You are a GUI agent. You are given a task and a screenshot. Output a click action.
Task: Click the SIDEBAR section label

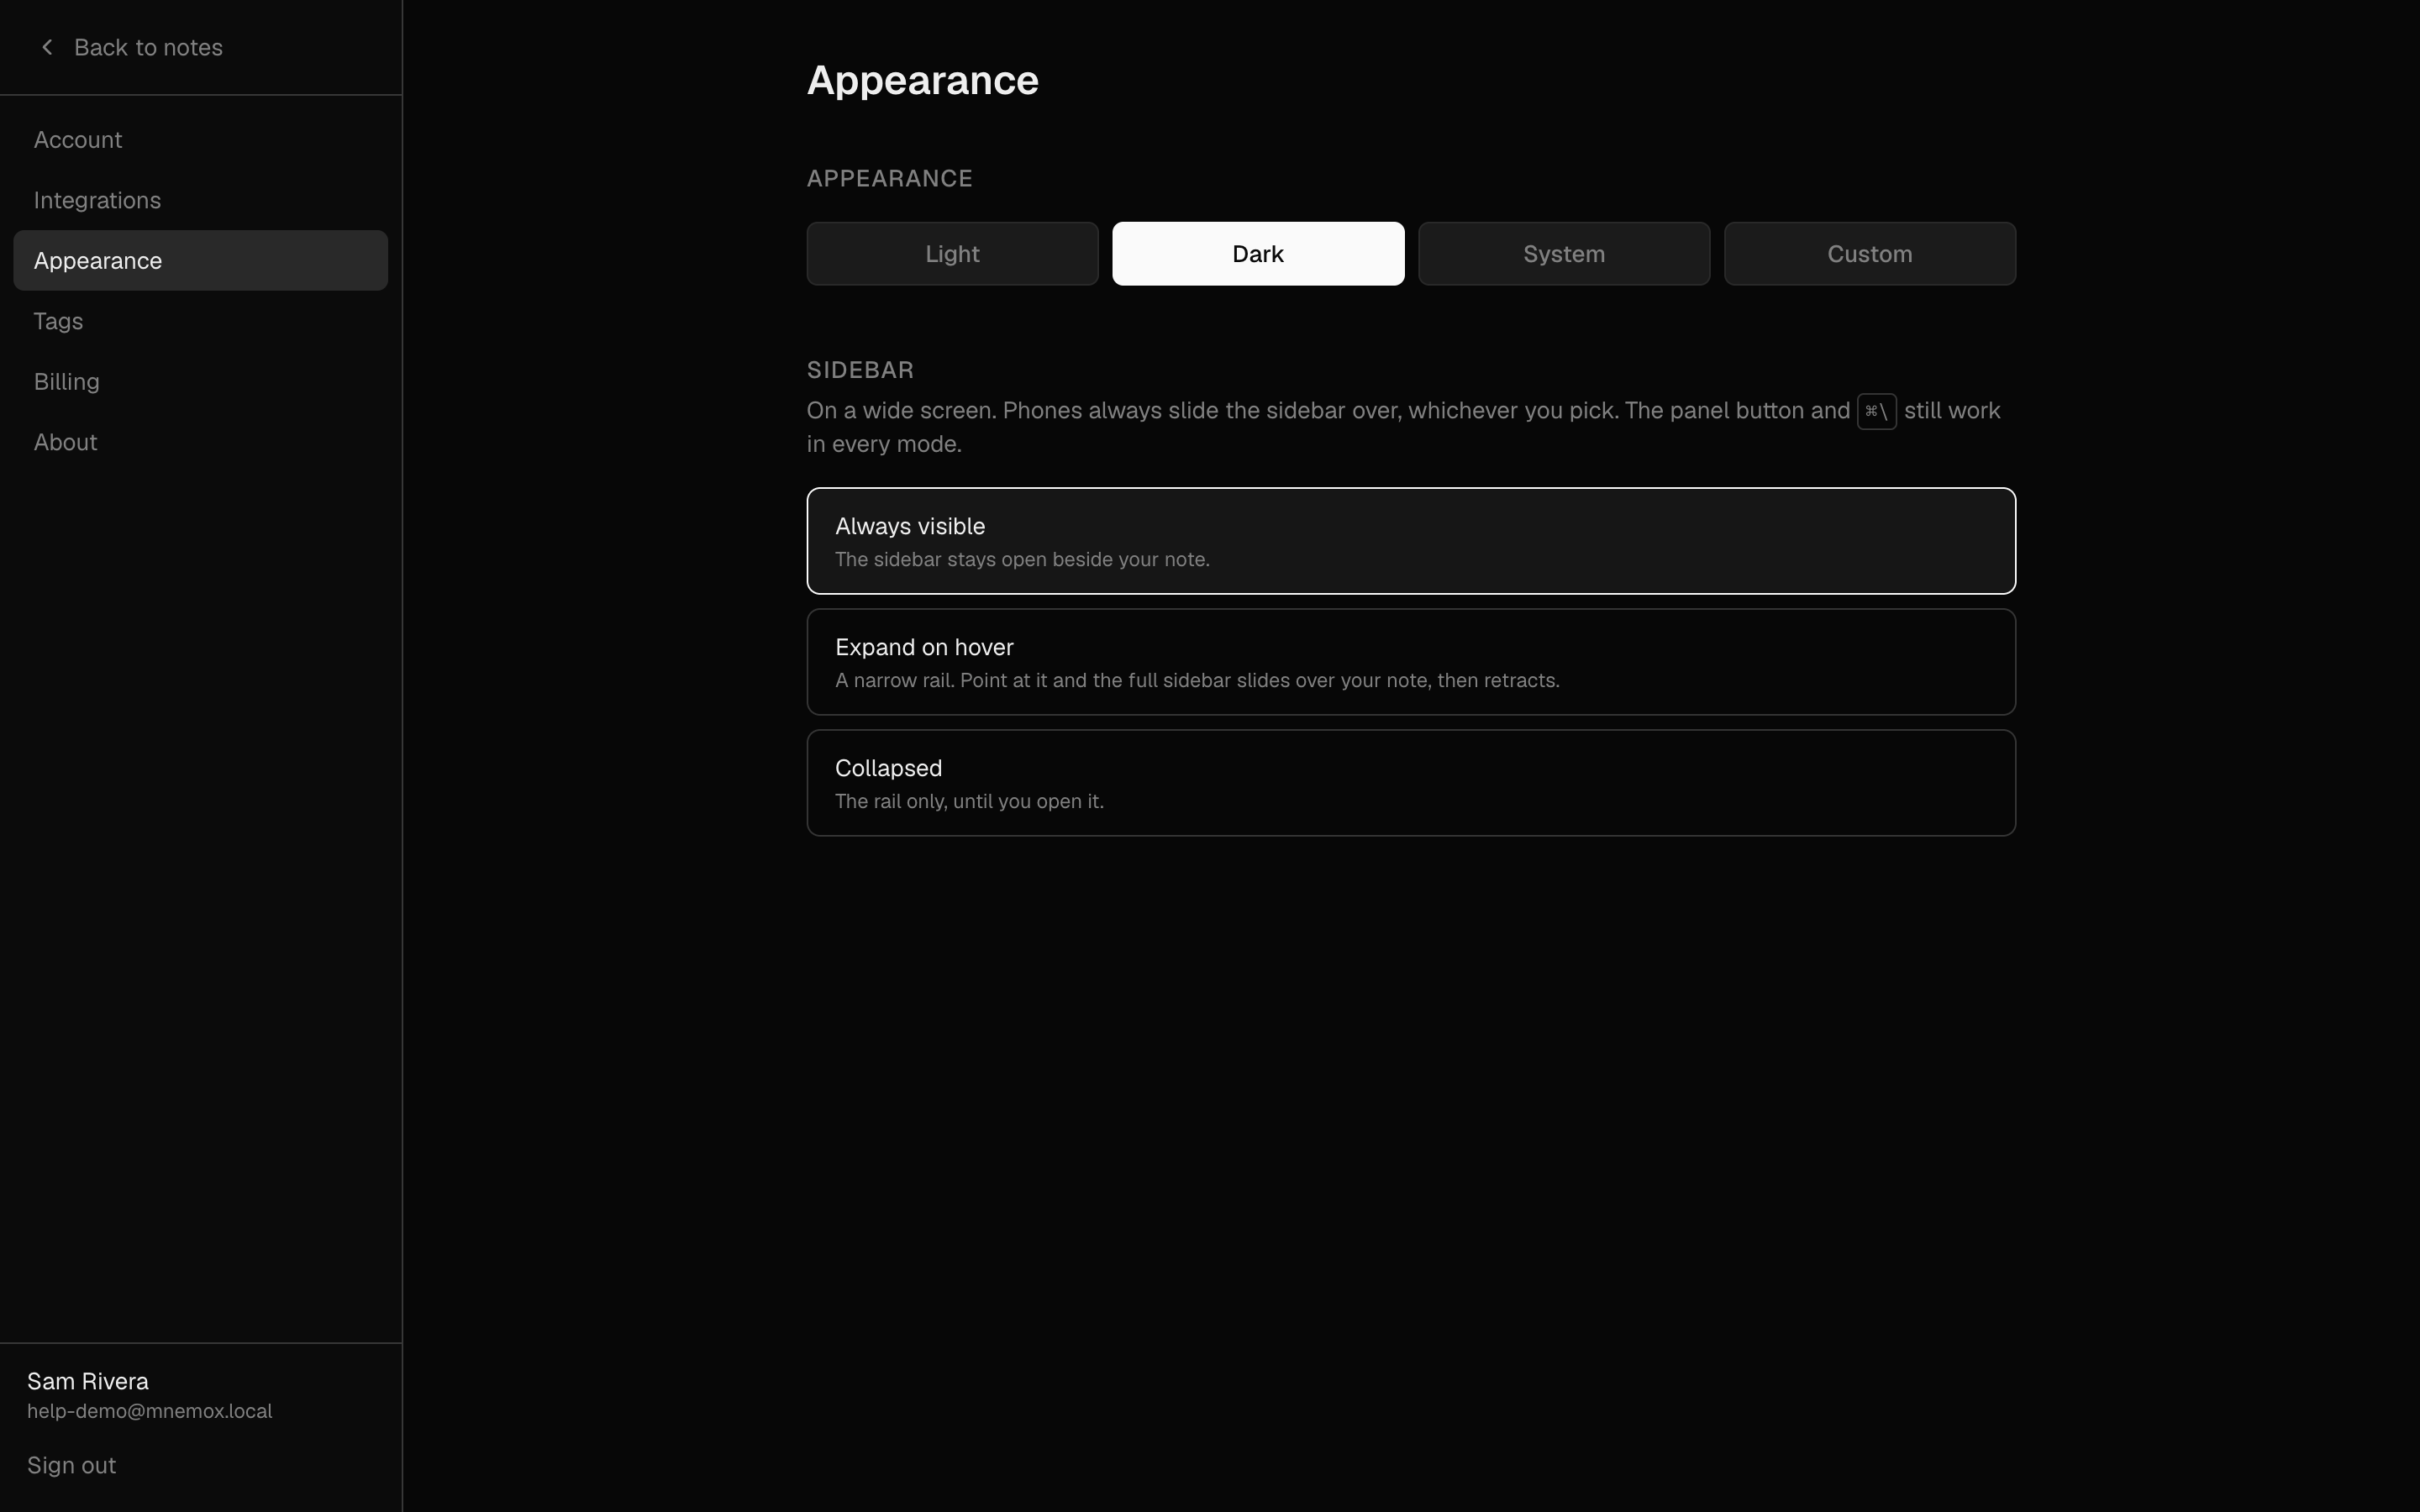point(860,370)
